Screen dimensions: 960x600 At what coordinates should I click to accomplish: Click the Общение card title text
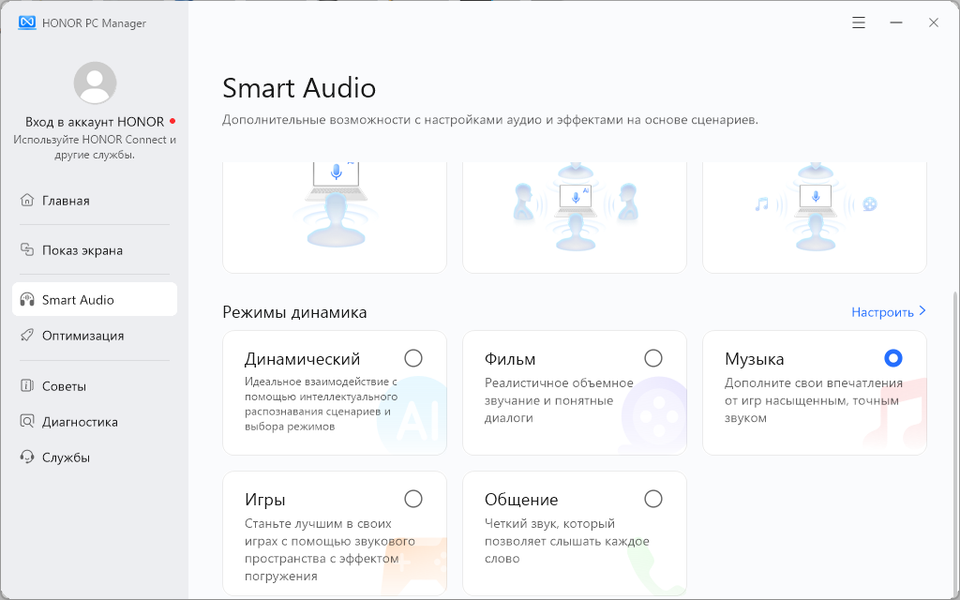pyautogui.click(x=521, y=500)
